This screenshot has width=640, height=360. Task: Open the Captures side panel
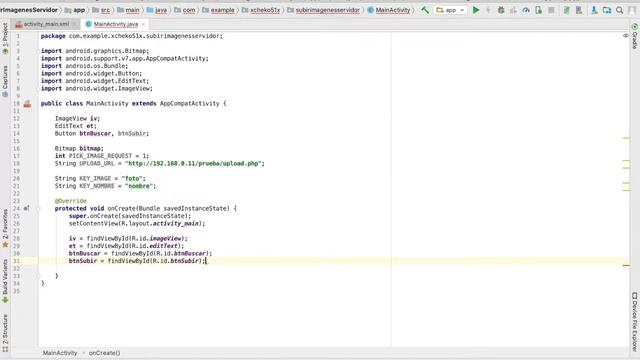pyautogui.click(x=5, y=81)
